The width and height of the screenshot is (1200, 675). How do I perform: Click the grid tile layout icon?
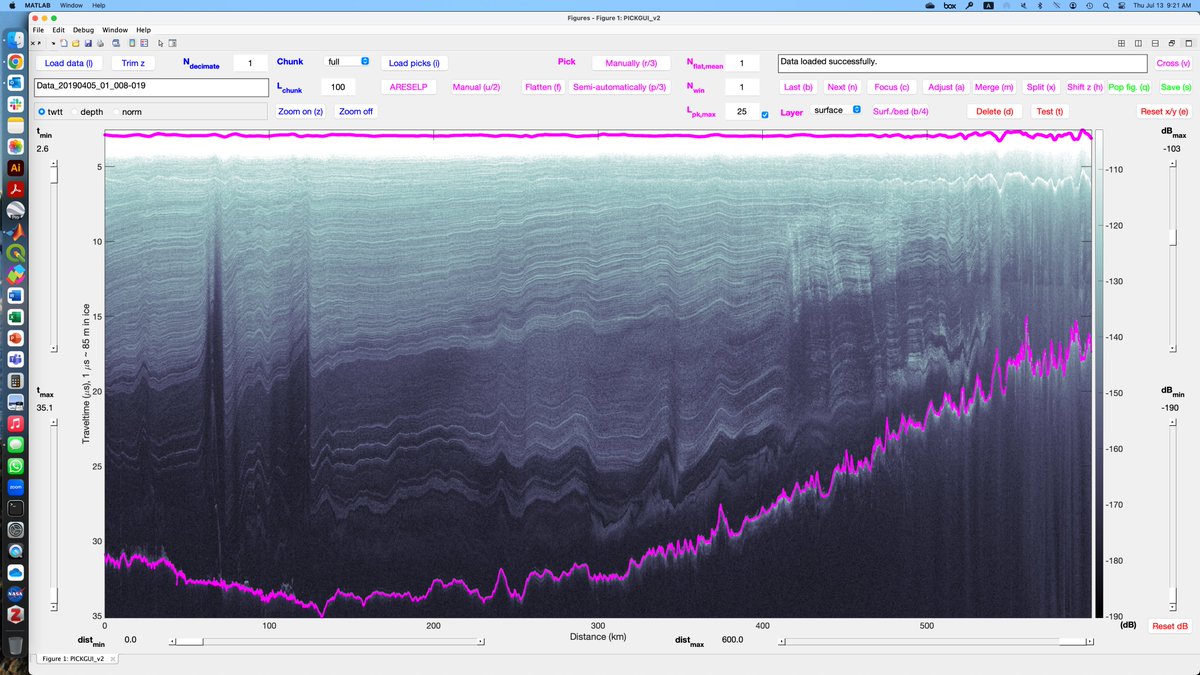click(1122, 44)
